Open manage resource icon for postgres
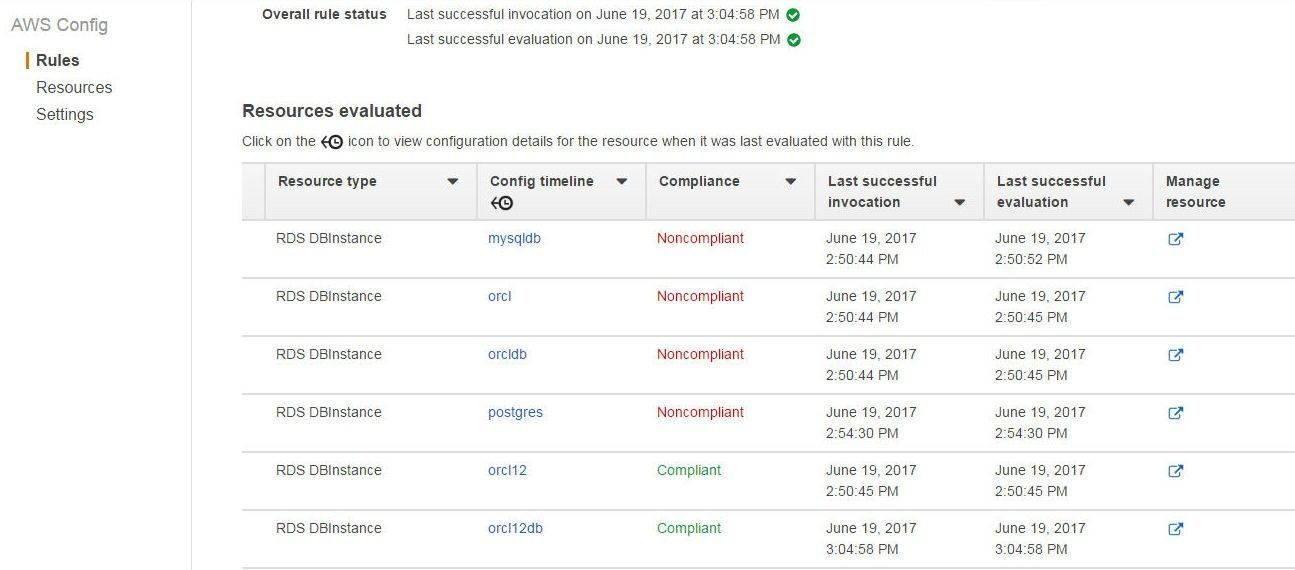The height and width of the screenshot is (570, 1295). pos(1176,413)
